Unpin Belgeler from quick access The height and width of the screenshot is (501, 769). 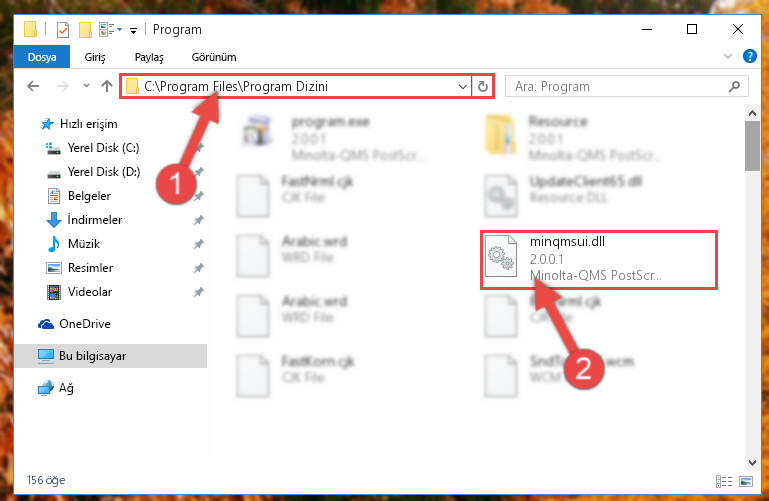click(x=199, y=196)
